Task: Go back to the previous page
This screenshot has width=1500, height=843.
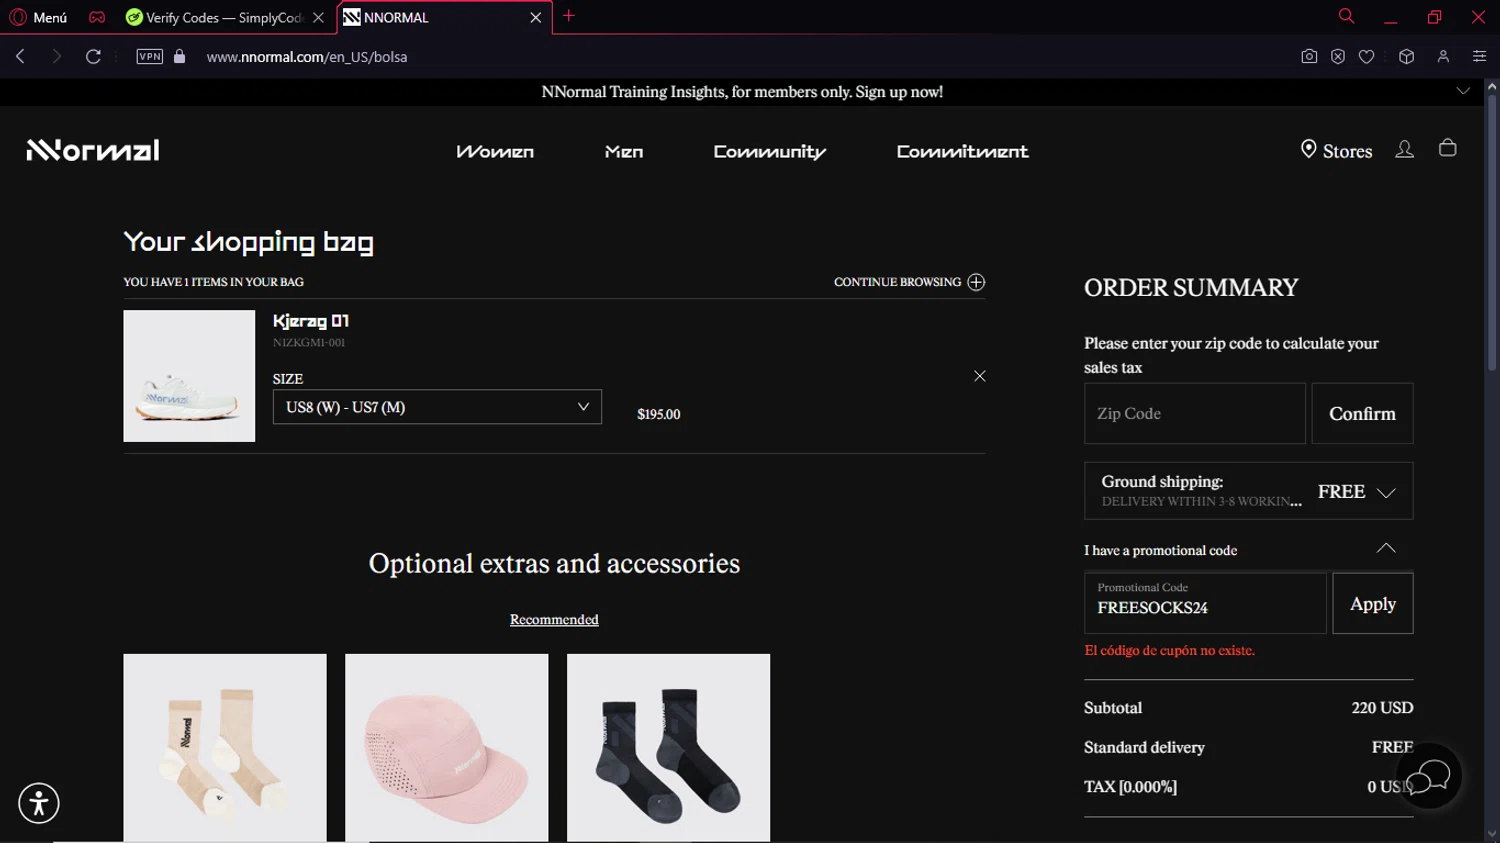Action: tap(20, 57)
